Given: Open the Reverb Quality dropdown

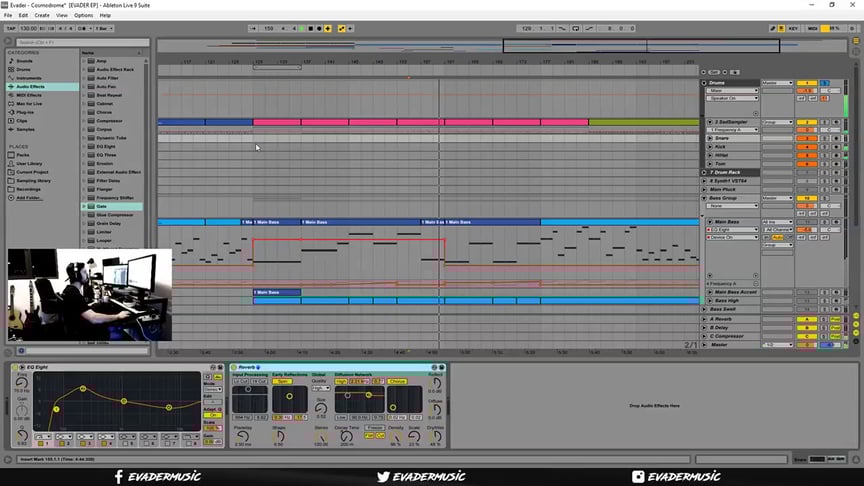Looking at the screenshot, I should click(x=321, y=388).
